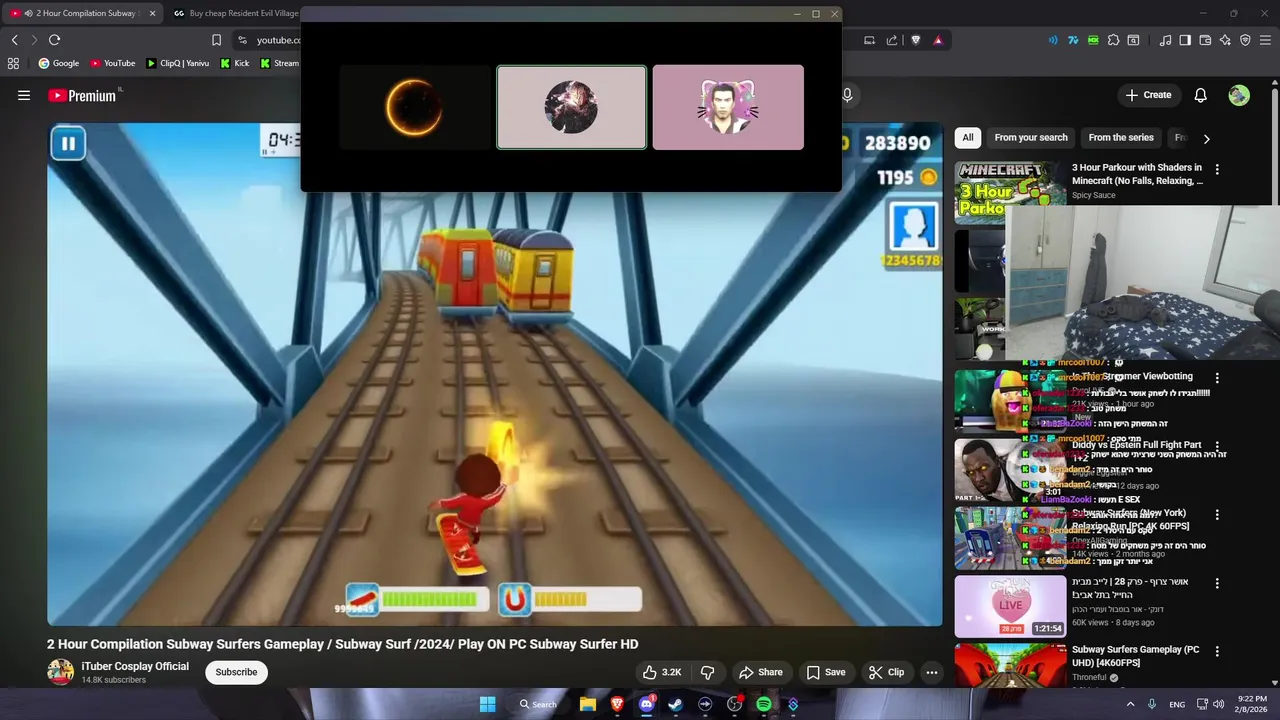The image size is (1280, 720).
Task: Open the Create button menu
Action: 1148,95
